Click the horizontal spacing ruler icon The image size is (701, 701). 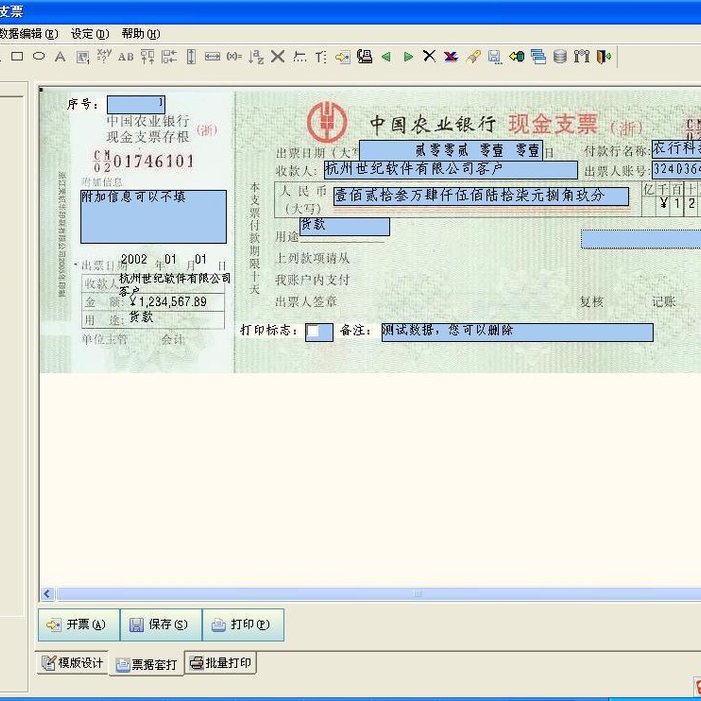(300, 56)
